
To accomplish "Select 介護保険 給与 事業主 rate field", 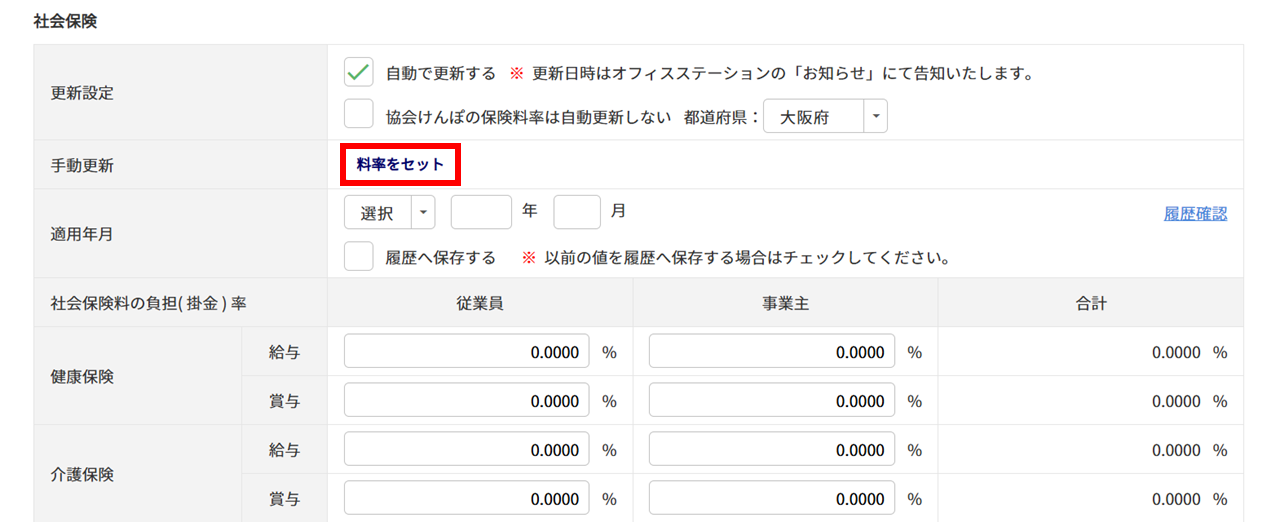I will coord(772,450).
